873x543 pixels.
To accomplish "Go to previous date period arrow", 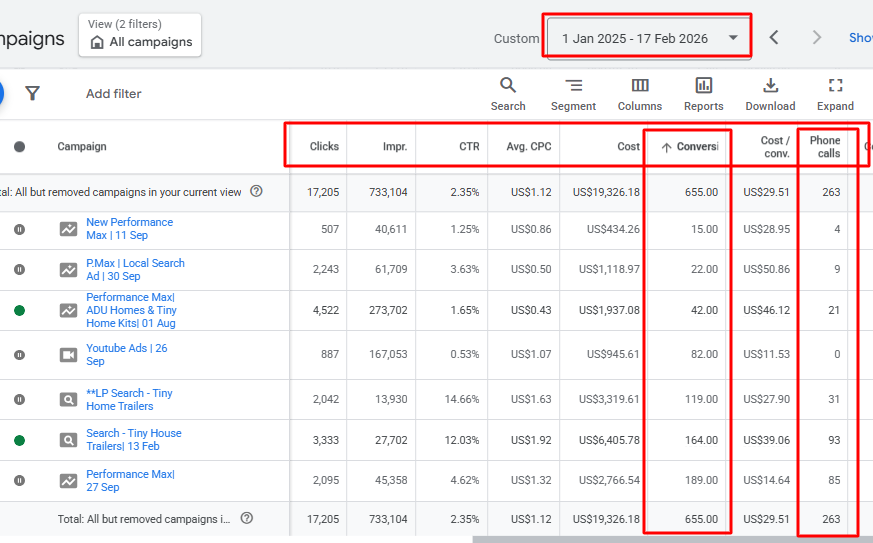I will (774, 37).
